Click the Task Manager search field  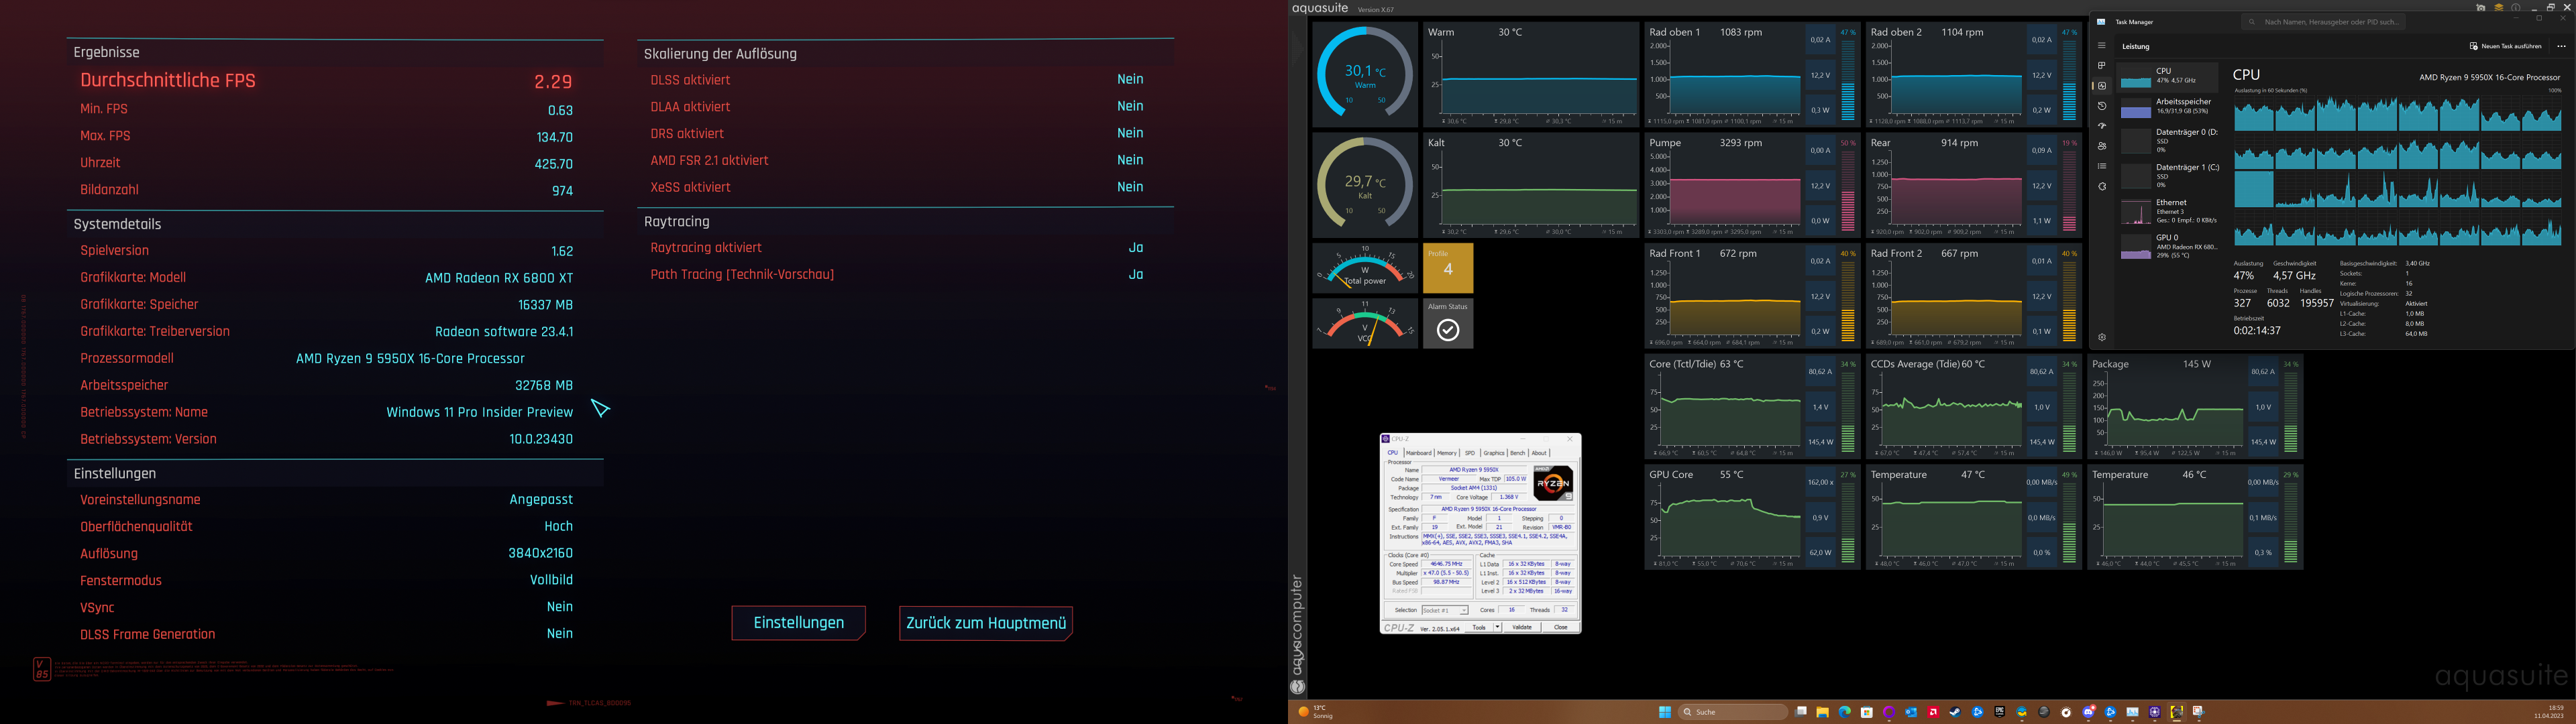[2324, 23]
